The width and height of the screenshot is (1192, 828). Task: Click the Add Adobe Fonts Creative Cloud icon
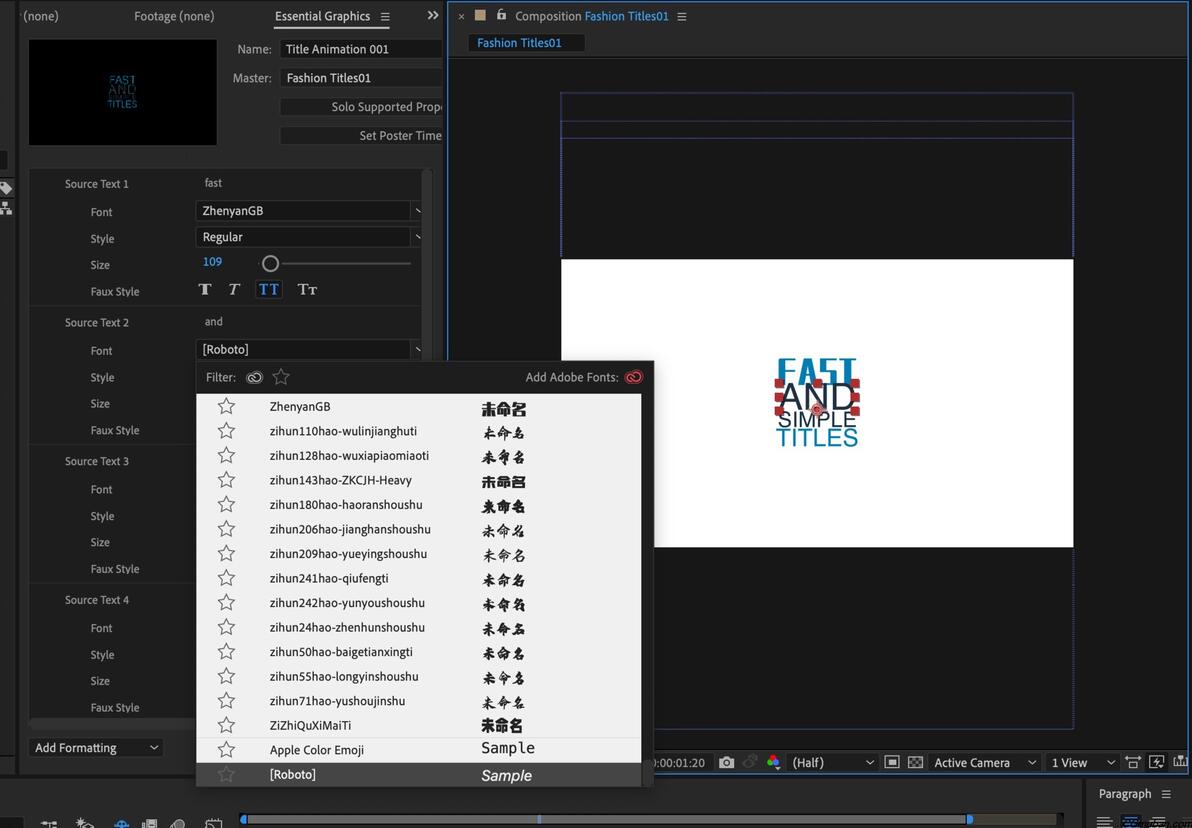(633, 377)
